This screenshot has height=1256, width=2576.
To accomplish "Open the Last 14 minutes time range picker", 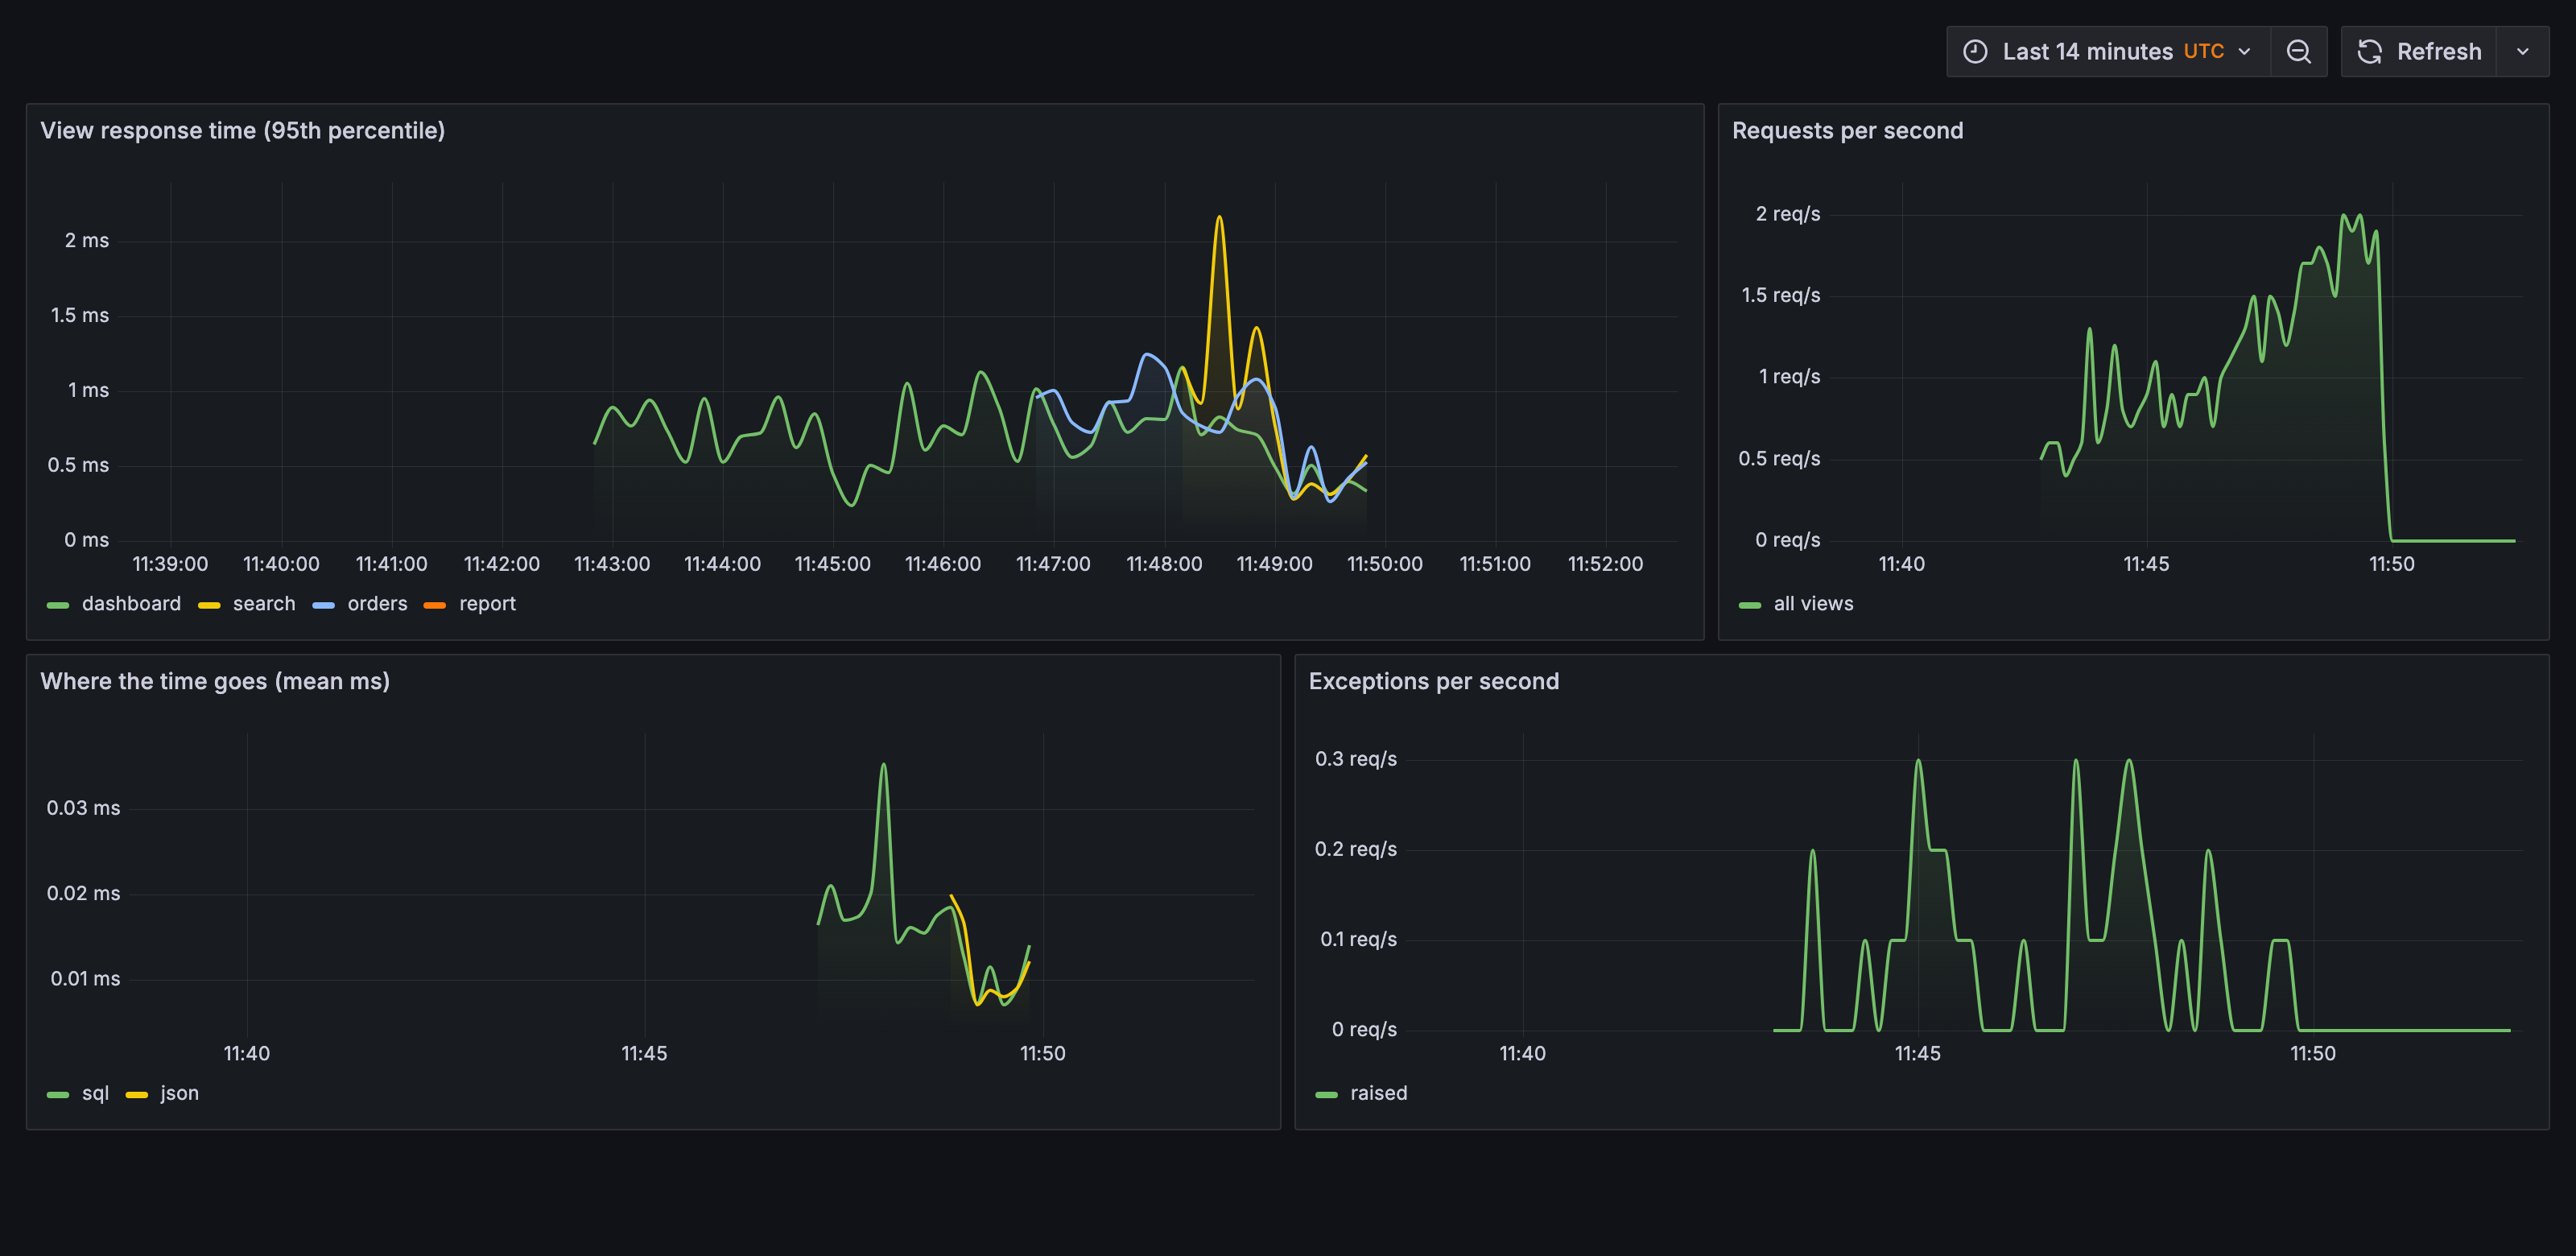I will pos(2108,51).
